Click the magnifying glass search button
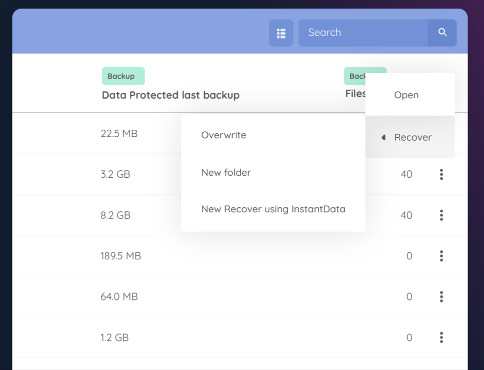This screenshot has width=484, height=370. (x=442, y=32)
